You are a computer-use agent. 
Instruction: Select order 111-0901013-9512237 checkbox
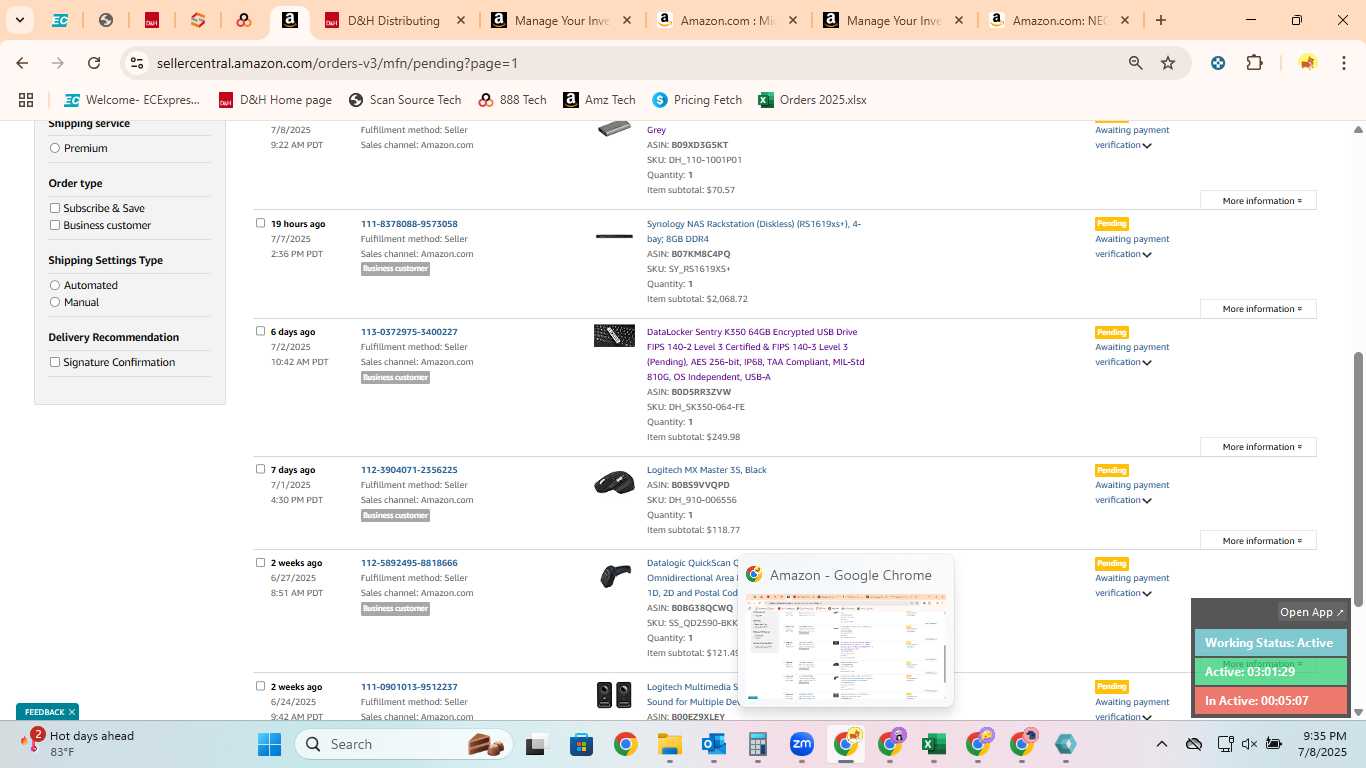click(x=260, y=686)
